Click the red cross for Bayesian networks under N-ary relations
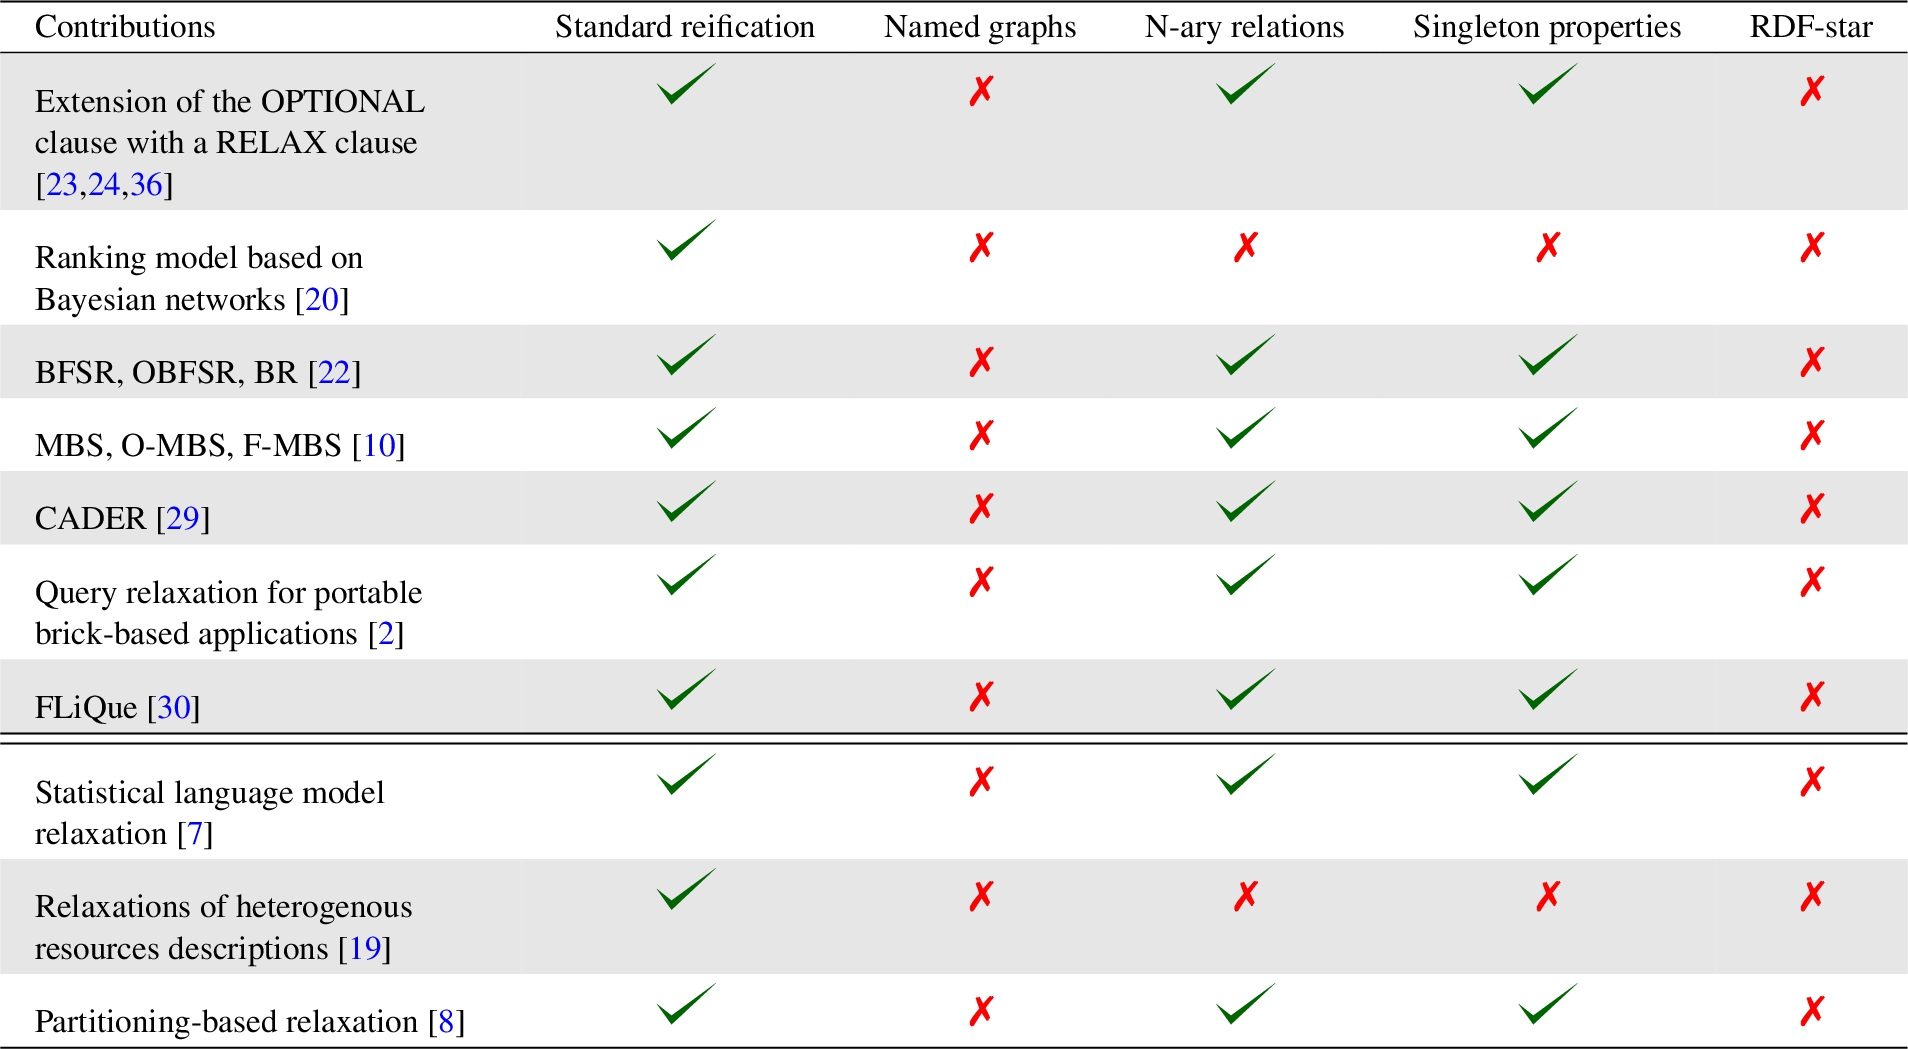This screenshot has width=1908, height=1049. [x=1245, y=246]
